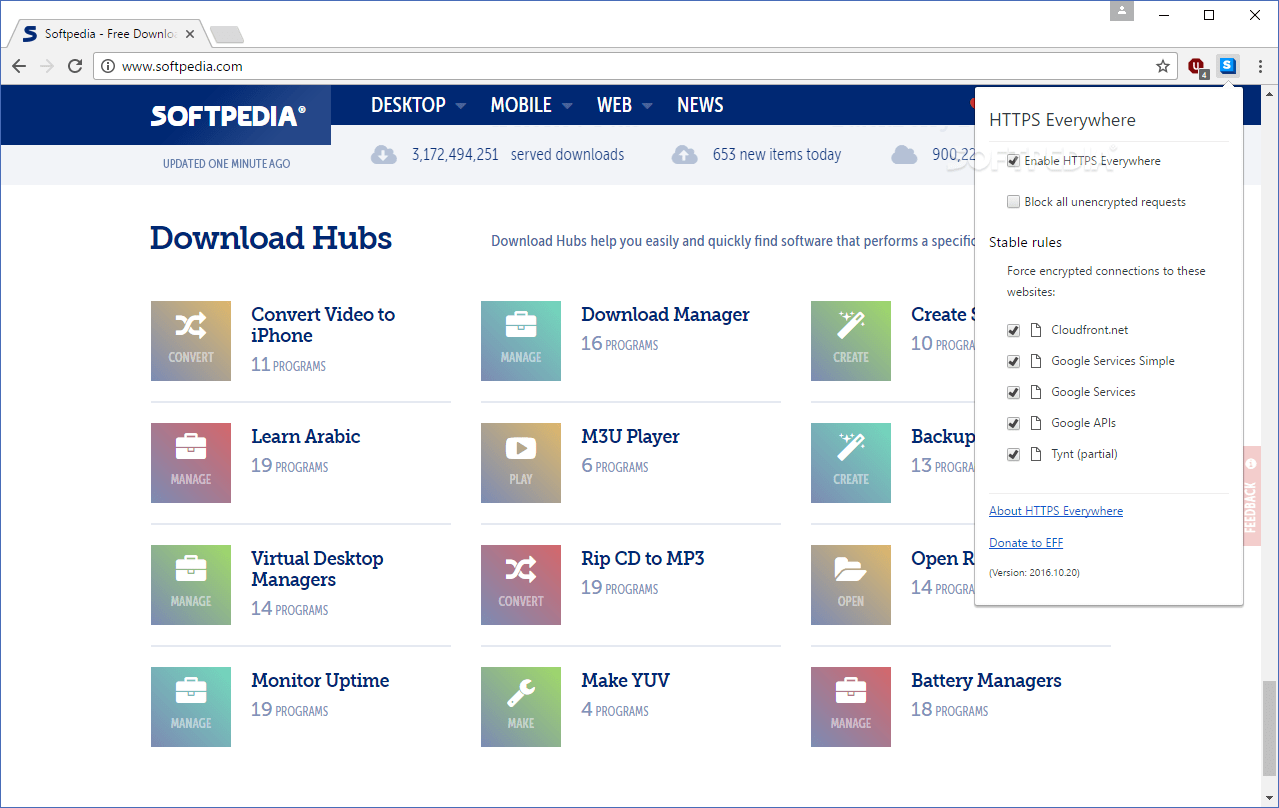Open the Rip CD to MP3 link
The image size is (1279, 808).
pyautogui.click(x=643, y=558)
